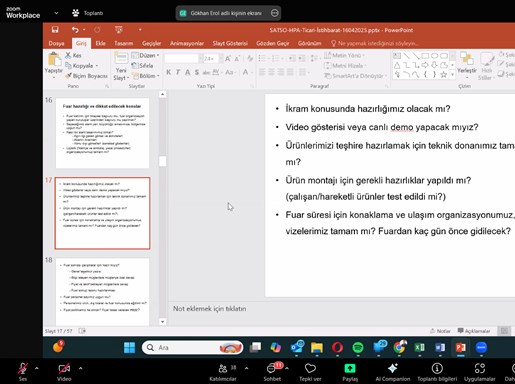Viewport: 515px width, 384px height.
Task: Click the Save icon in PowerPoint title bar
Action: click(55, 30)
